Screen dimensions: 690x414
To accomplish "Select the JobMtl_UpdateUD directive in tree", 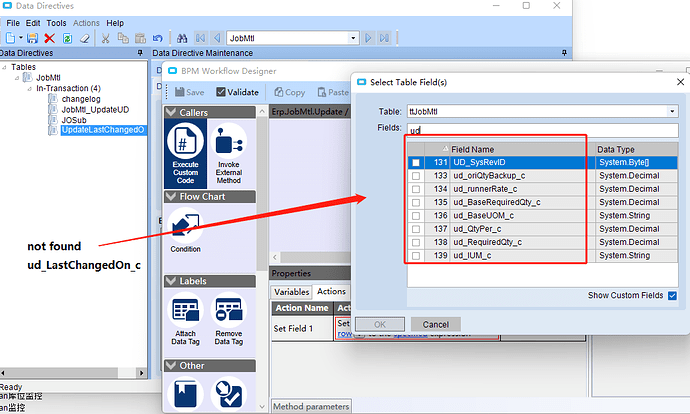I will tap(95, 110).
